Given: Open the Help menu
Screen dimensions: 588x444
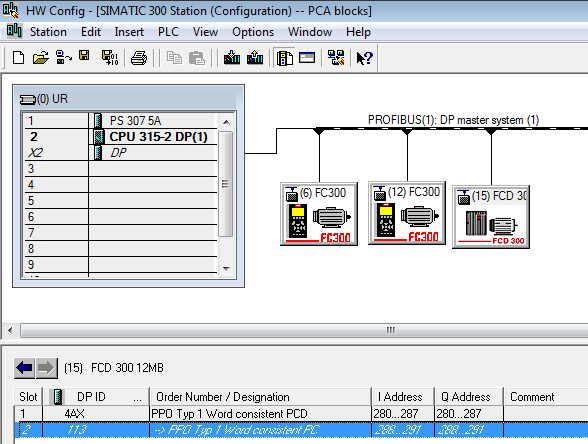Looking at the screenshot, I should click(x=358, y=32).
